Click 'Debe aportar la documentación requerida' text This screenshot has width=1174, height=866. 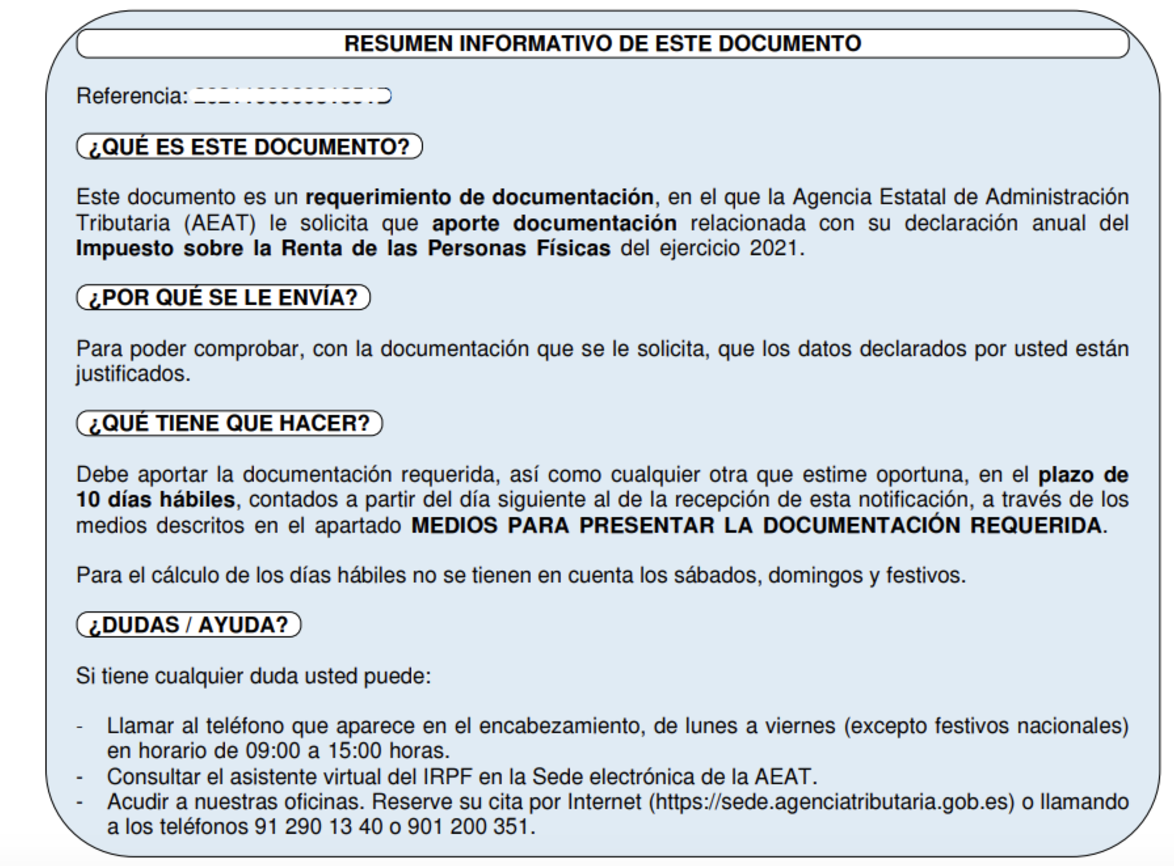[286, 475]
